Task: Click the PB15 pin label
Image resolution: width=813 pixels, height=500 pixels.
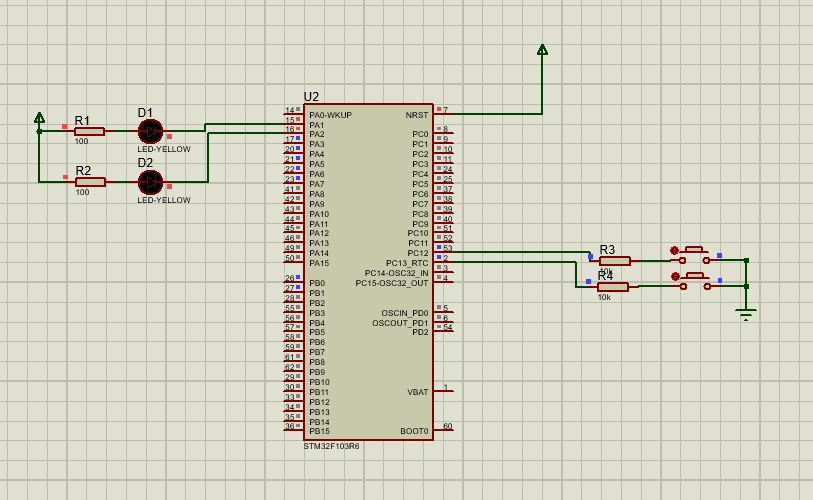Action: coord(319,432)
